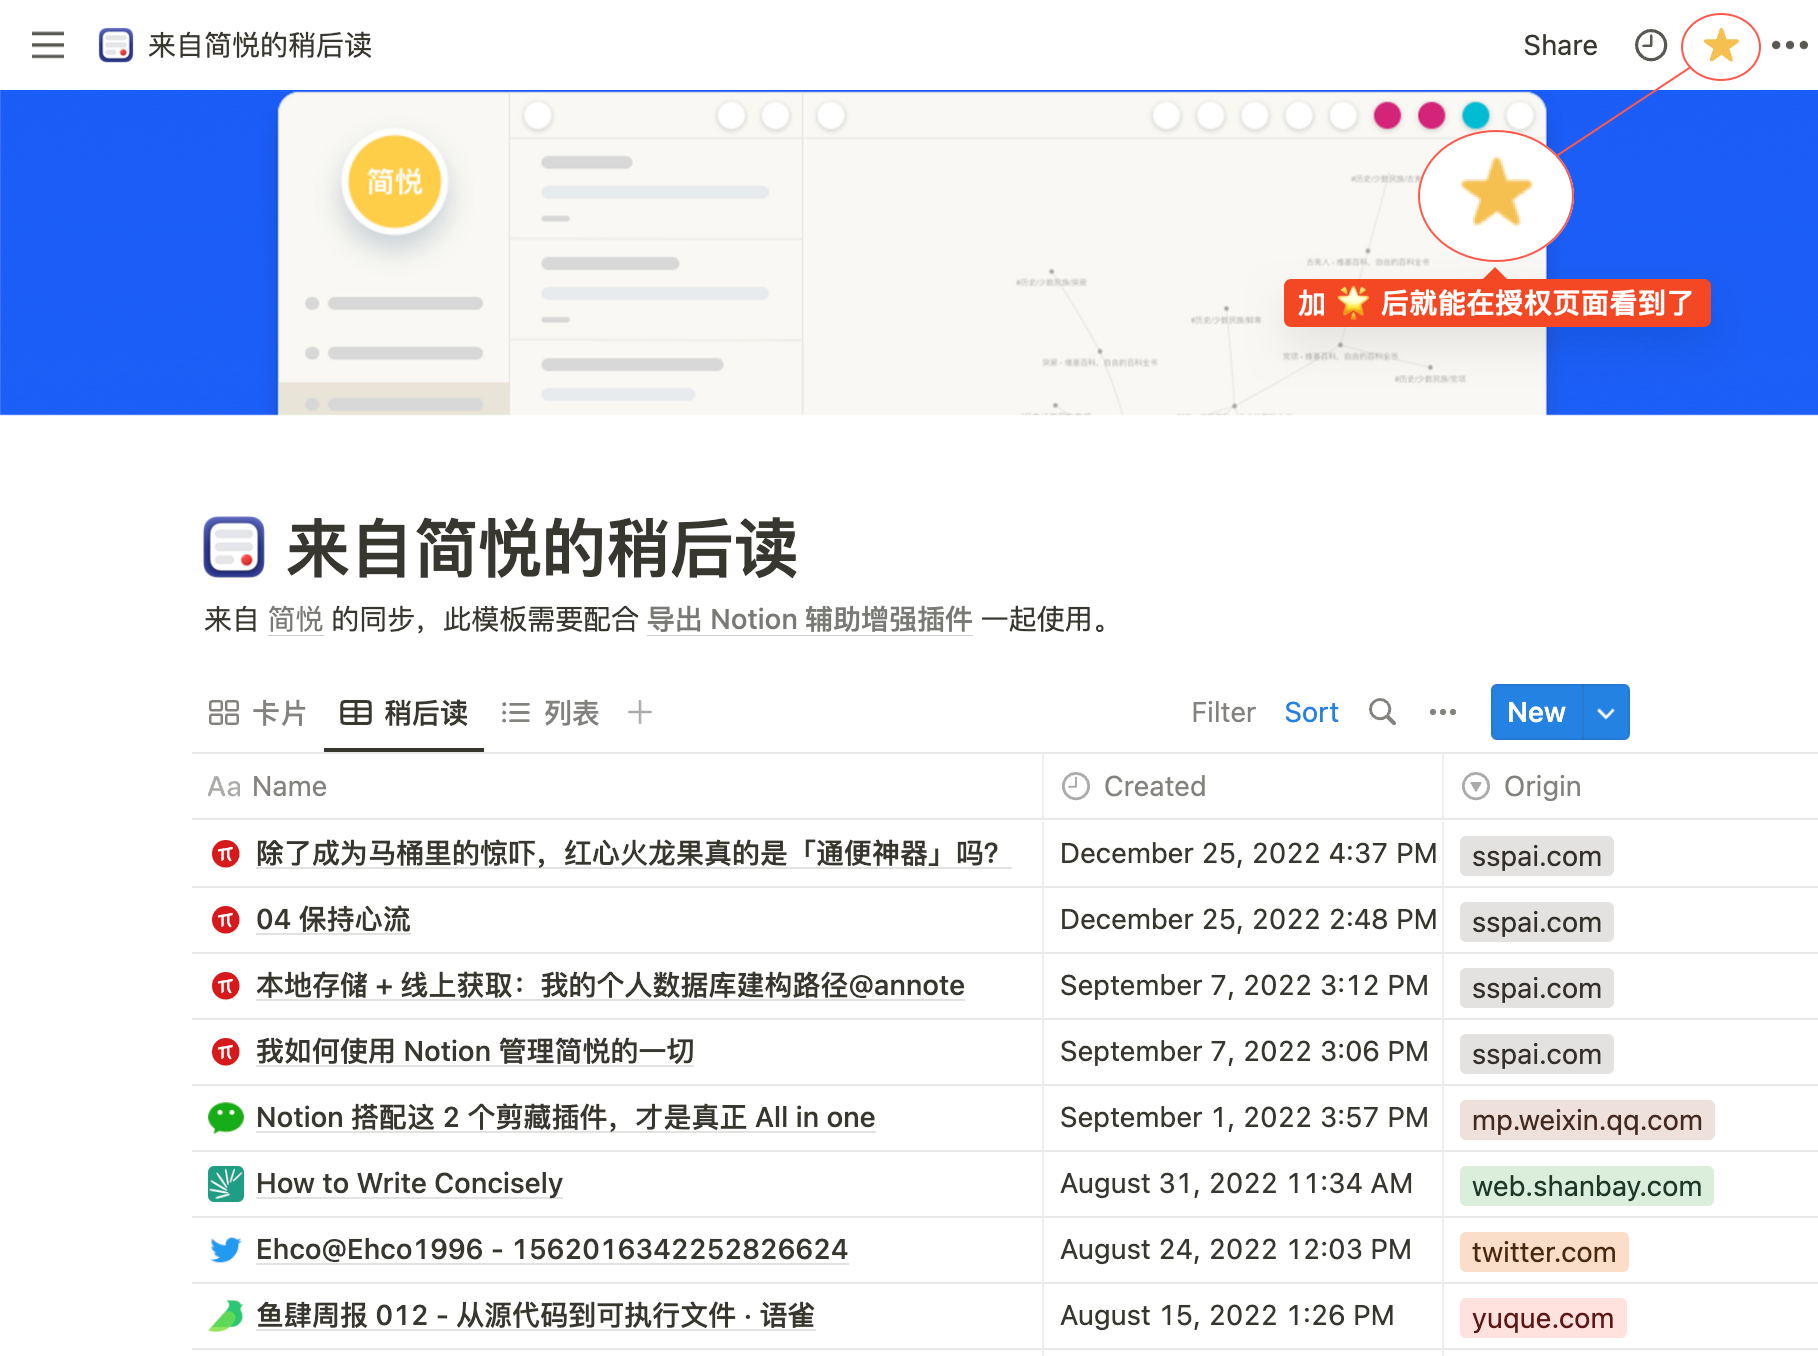The height and width of the screenshot is (1356, 1818).
Task: Click the Origin column select icon
Action: tap(1476, 786)
